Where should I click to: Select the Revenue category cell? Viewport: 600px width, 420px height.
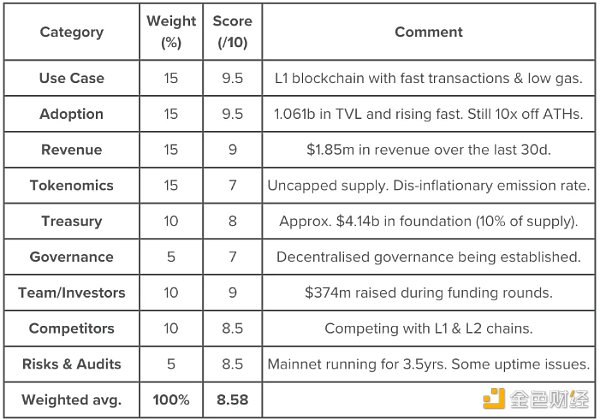point(72,150)
